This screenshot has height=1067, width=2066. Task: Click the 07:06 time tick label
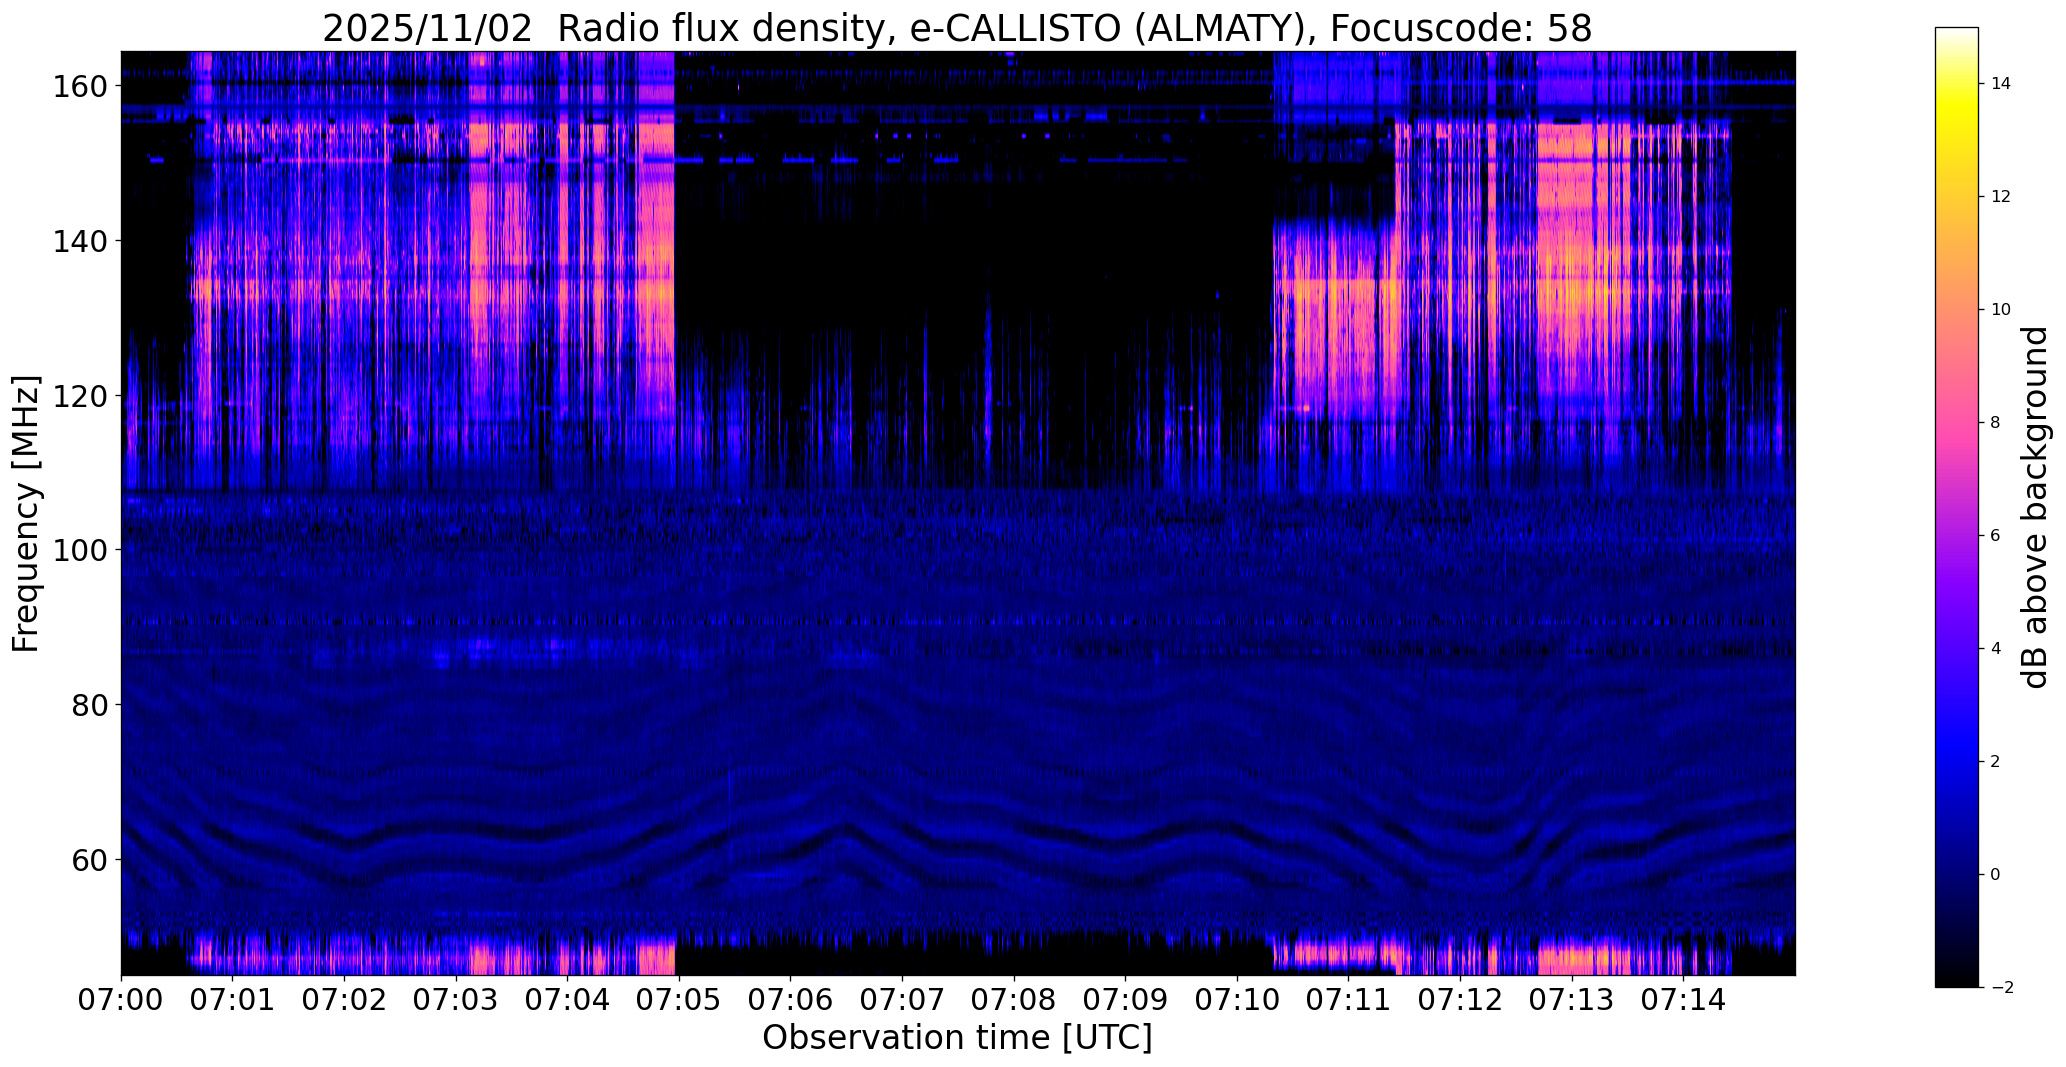[x=791, y=999]
